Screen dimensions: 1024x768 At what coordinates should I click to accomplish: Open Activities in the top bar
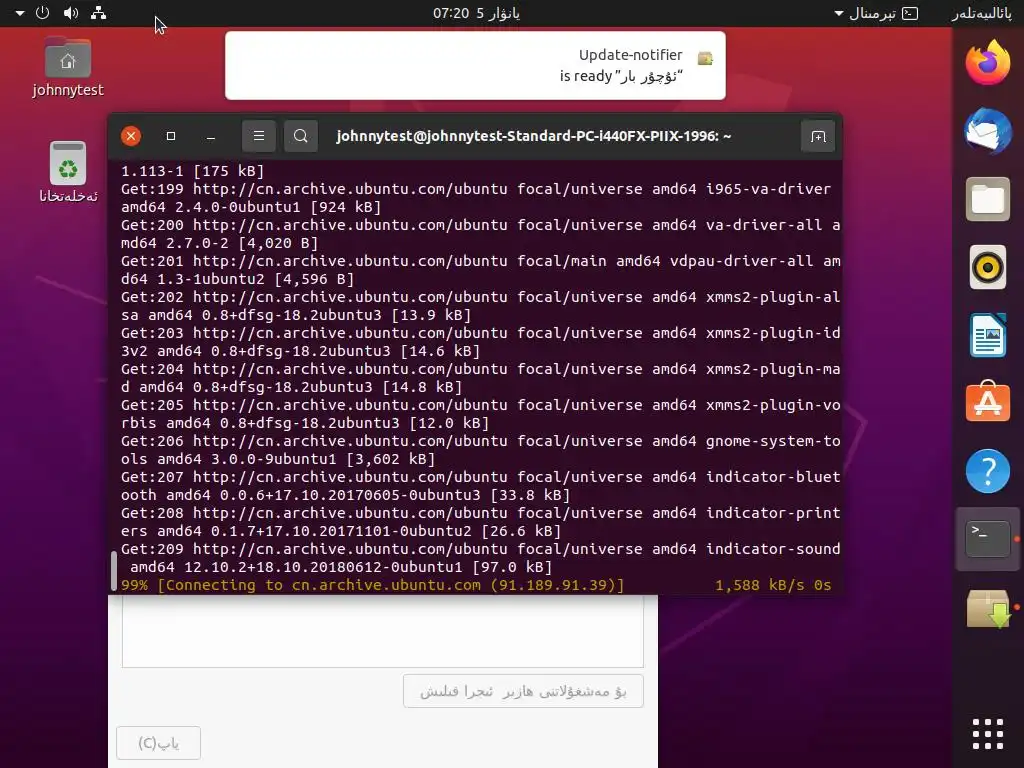[980, 13]
